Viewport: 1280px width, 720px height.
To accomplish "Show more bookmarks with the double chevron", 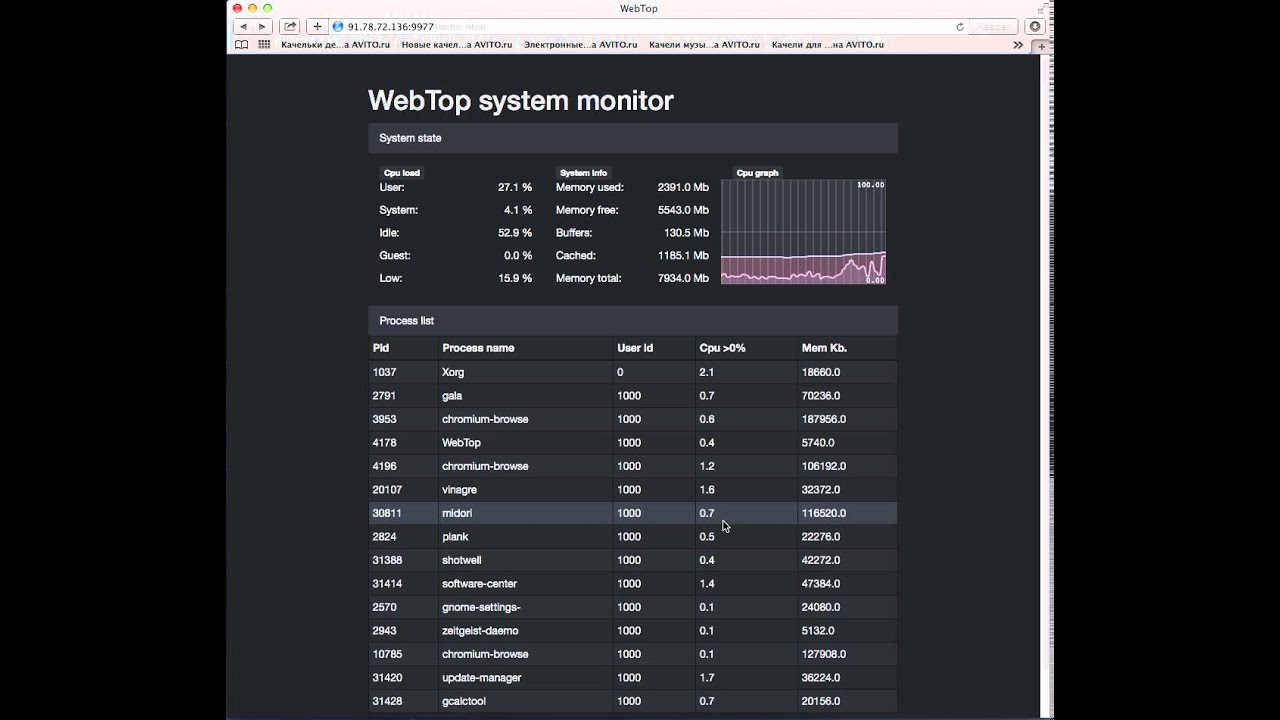I will (x=1018, y=45).
